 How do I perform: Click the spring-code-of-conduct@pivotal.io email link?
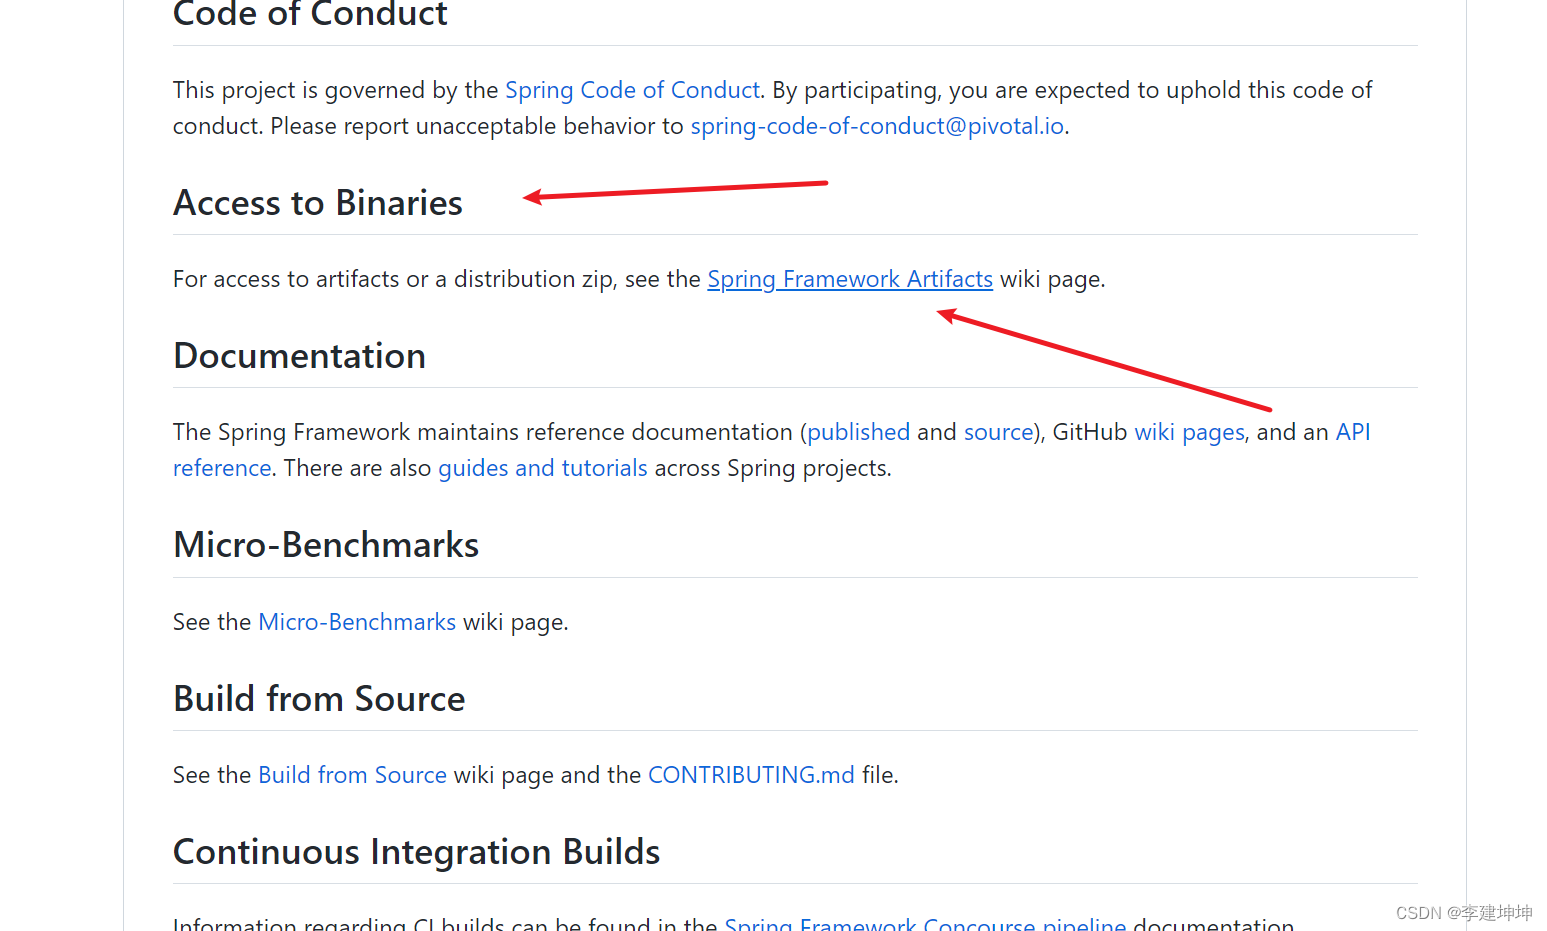tap(877, 126)
